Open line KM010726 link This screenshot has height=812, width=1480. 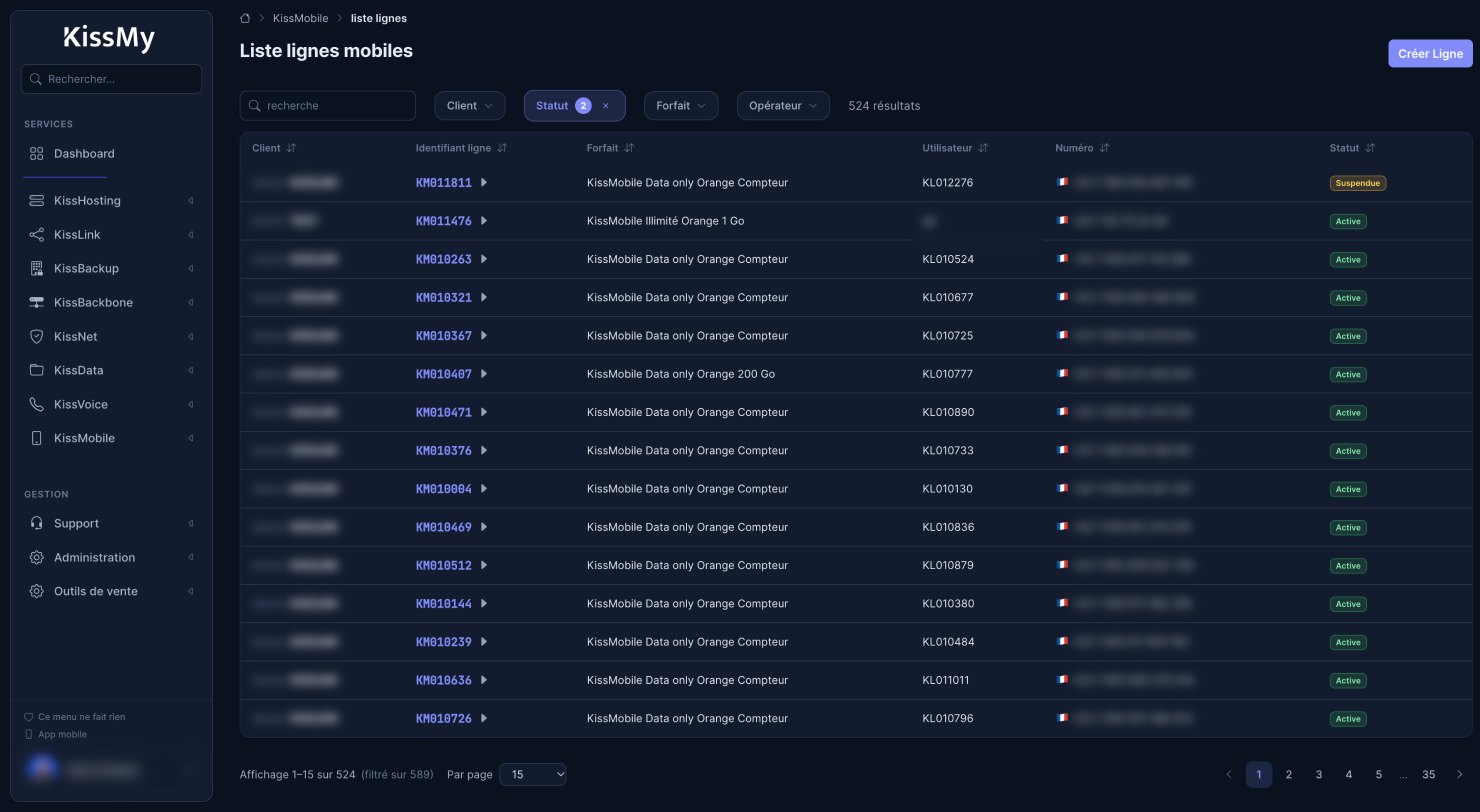(444, 719)
